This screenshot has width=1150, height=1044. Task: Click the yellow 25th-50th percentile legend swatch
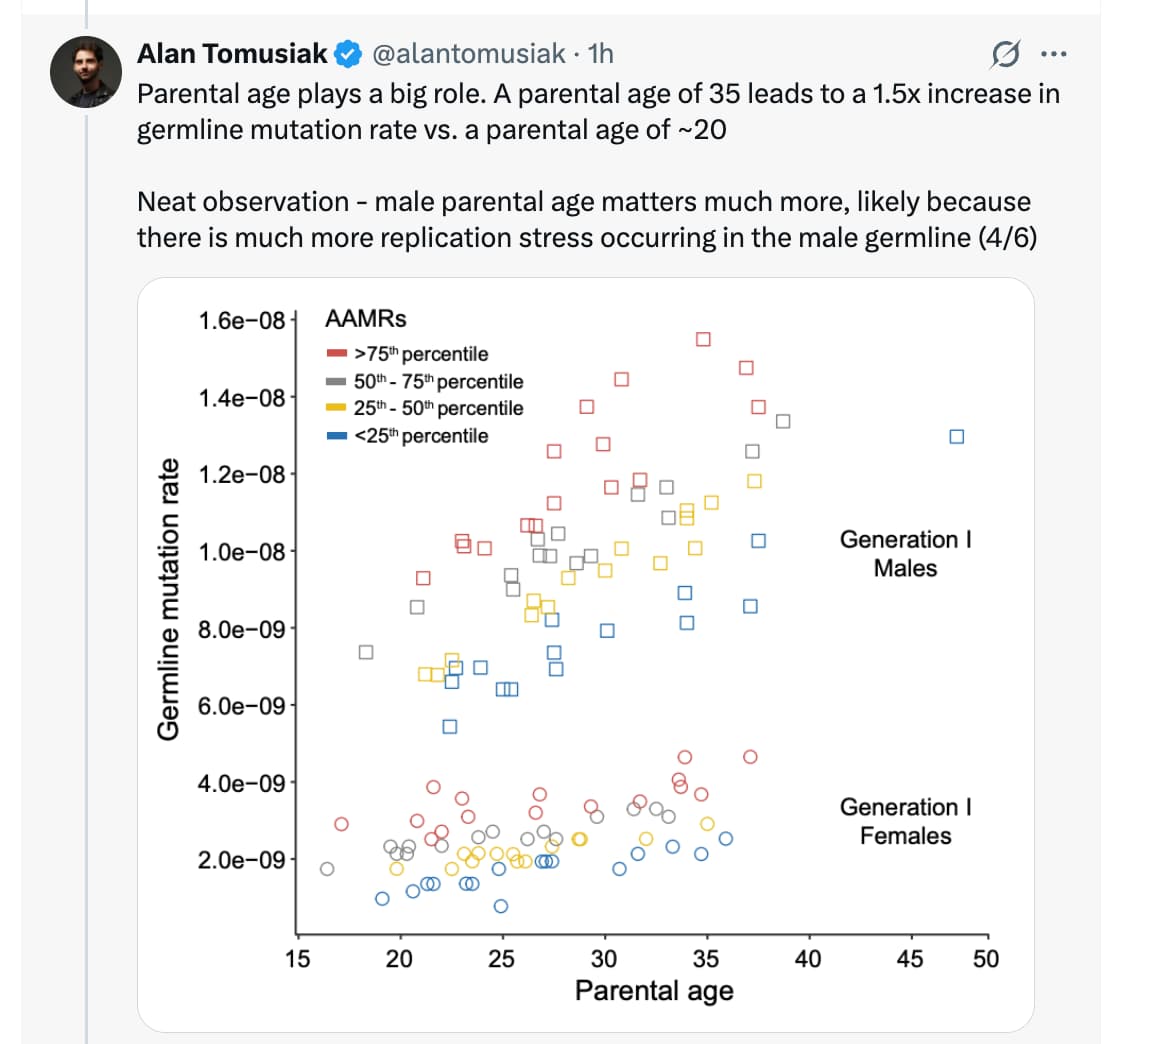click(x=337, y=408)
